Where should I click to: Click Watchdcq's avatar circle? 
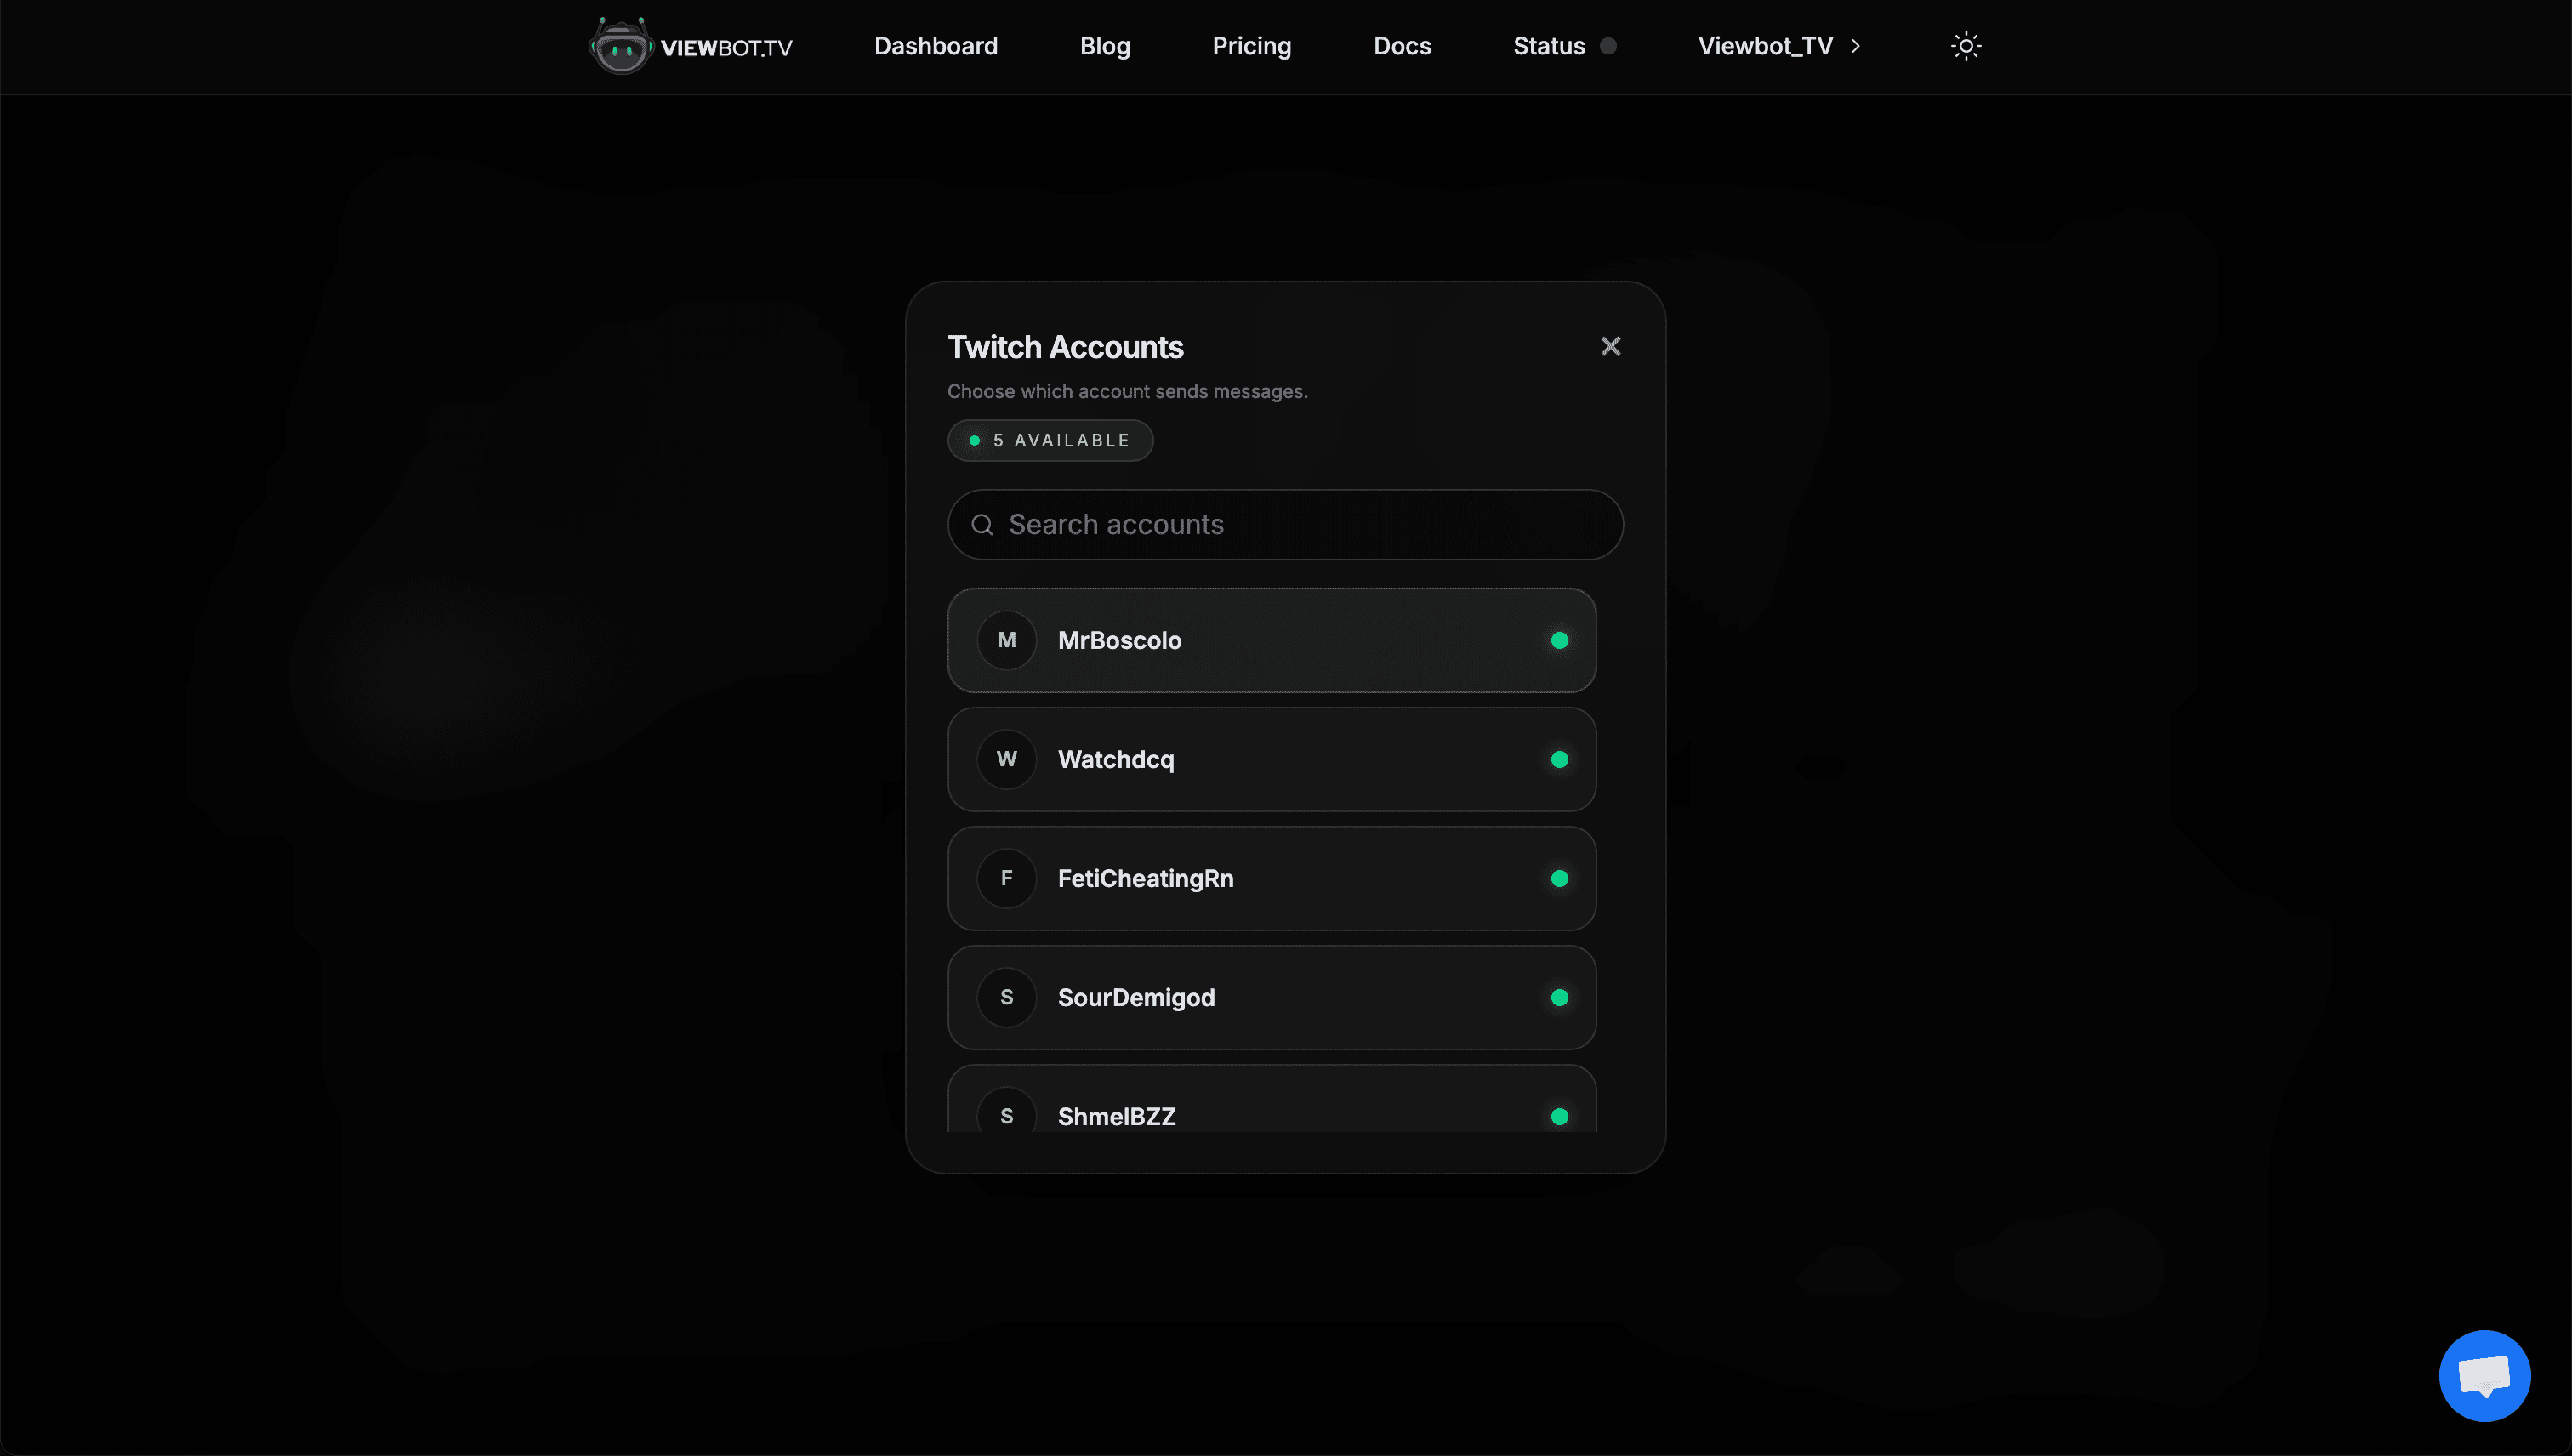click(1007, 759)
